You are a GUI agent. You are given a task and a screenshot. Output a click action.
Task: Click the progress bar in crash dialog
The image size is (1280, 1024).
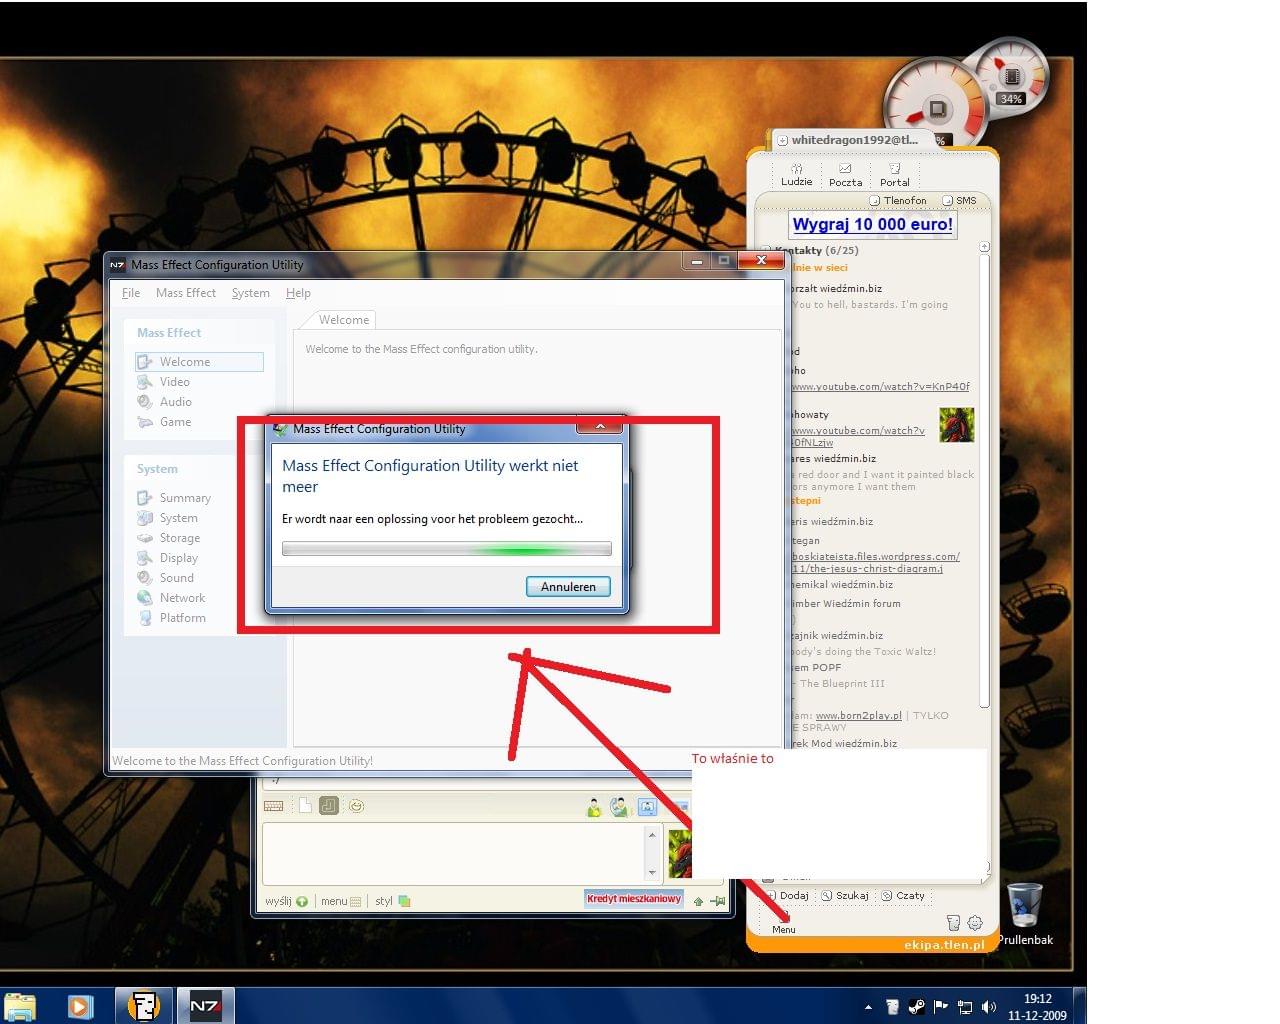coord(447,549)
